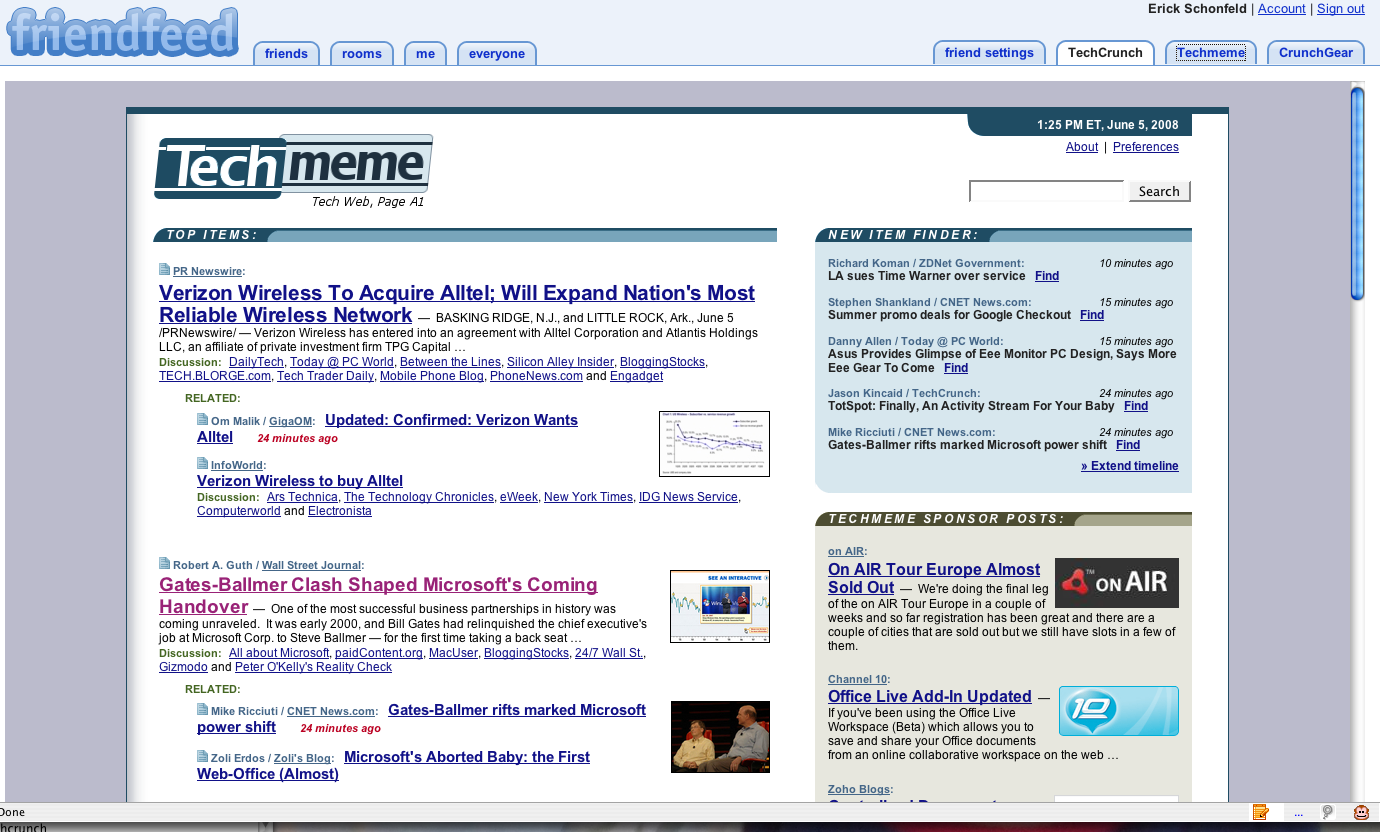Click Find next to Gates-Ballmer rifts item
The image size is (1380, 832).
point(1128,445)
